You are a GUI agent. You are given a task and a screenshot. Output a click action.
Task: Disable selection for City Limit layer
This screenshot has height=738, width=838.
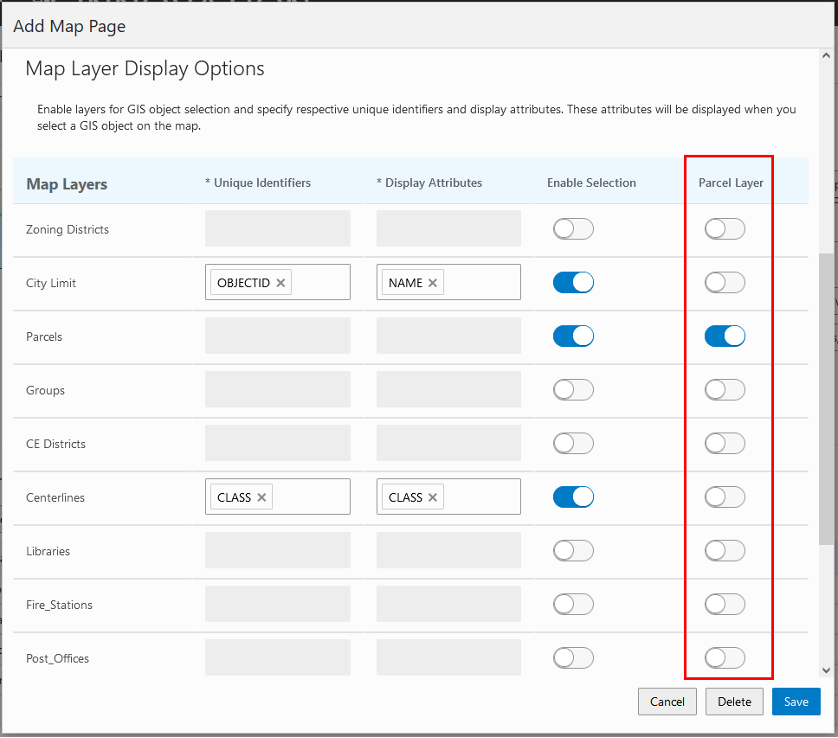[573, 283]
